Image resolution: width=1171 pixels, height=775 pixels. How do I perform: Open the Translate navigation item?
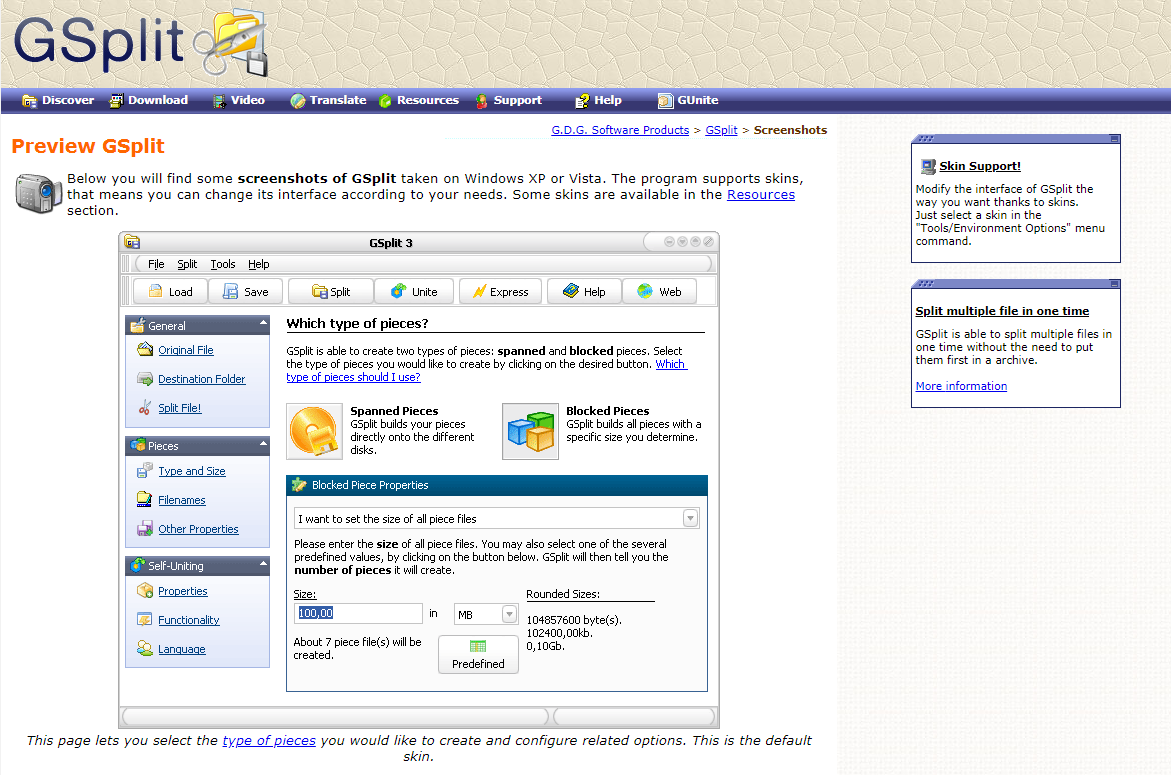coord(328,100)
